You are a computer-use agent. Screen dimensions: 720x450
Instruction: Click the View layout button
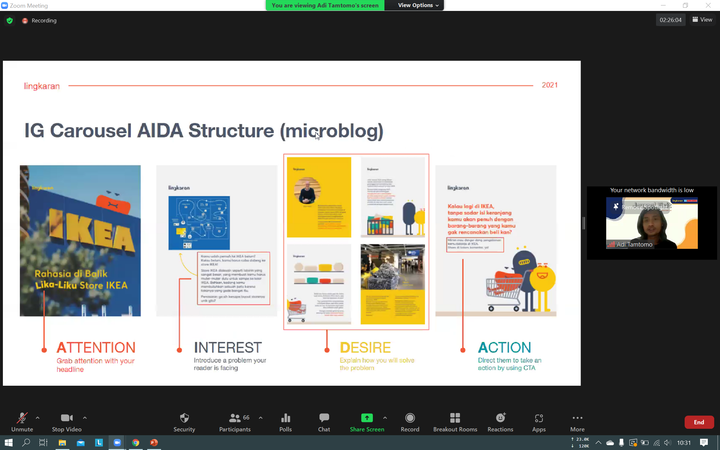703,19
